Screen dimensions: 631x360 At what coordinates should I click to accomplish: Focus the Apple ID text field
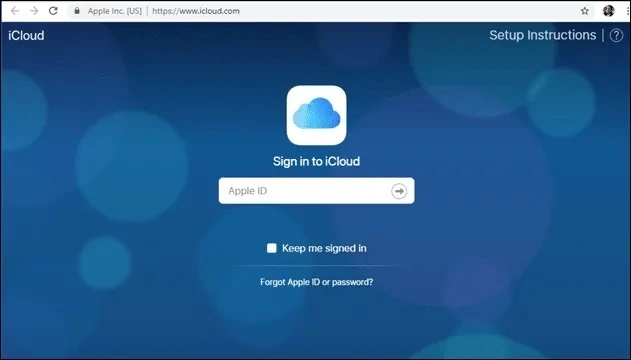click(x=316, y=191)
